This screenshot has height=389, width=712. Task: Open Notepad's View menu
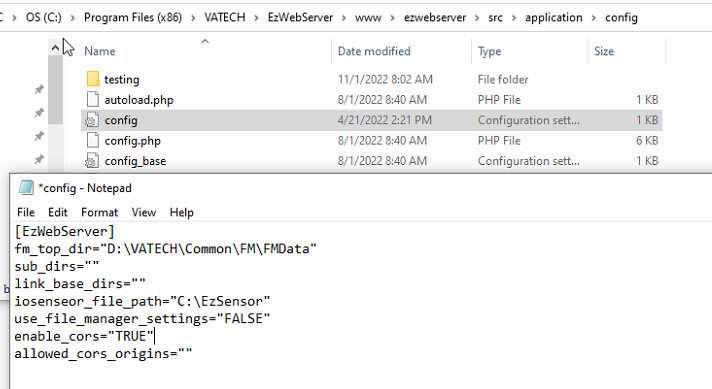coord(143,212)
